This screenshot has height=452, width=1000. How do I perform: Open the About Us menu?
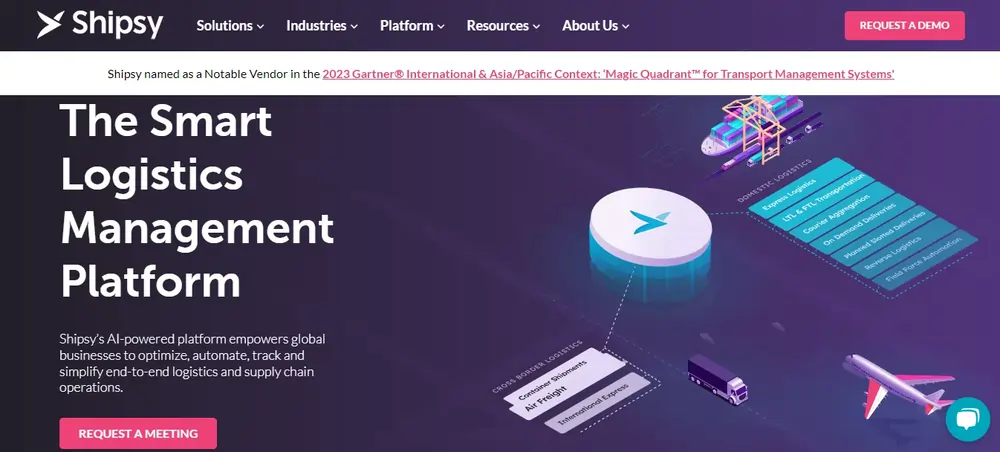coord(596,26)
